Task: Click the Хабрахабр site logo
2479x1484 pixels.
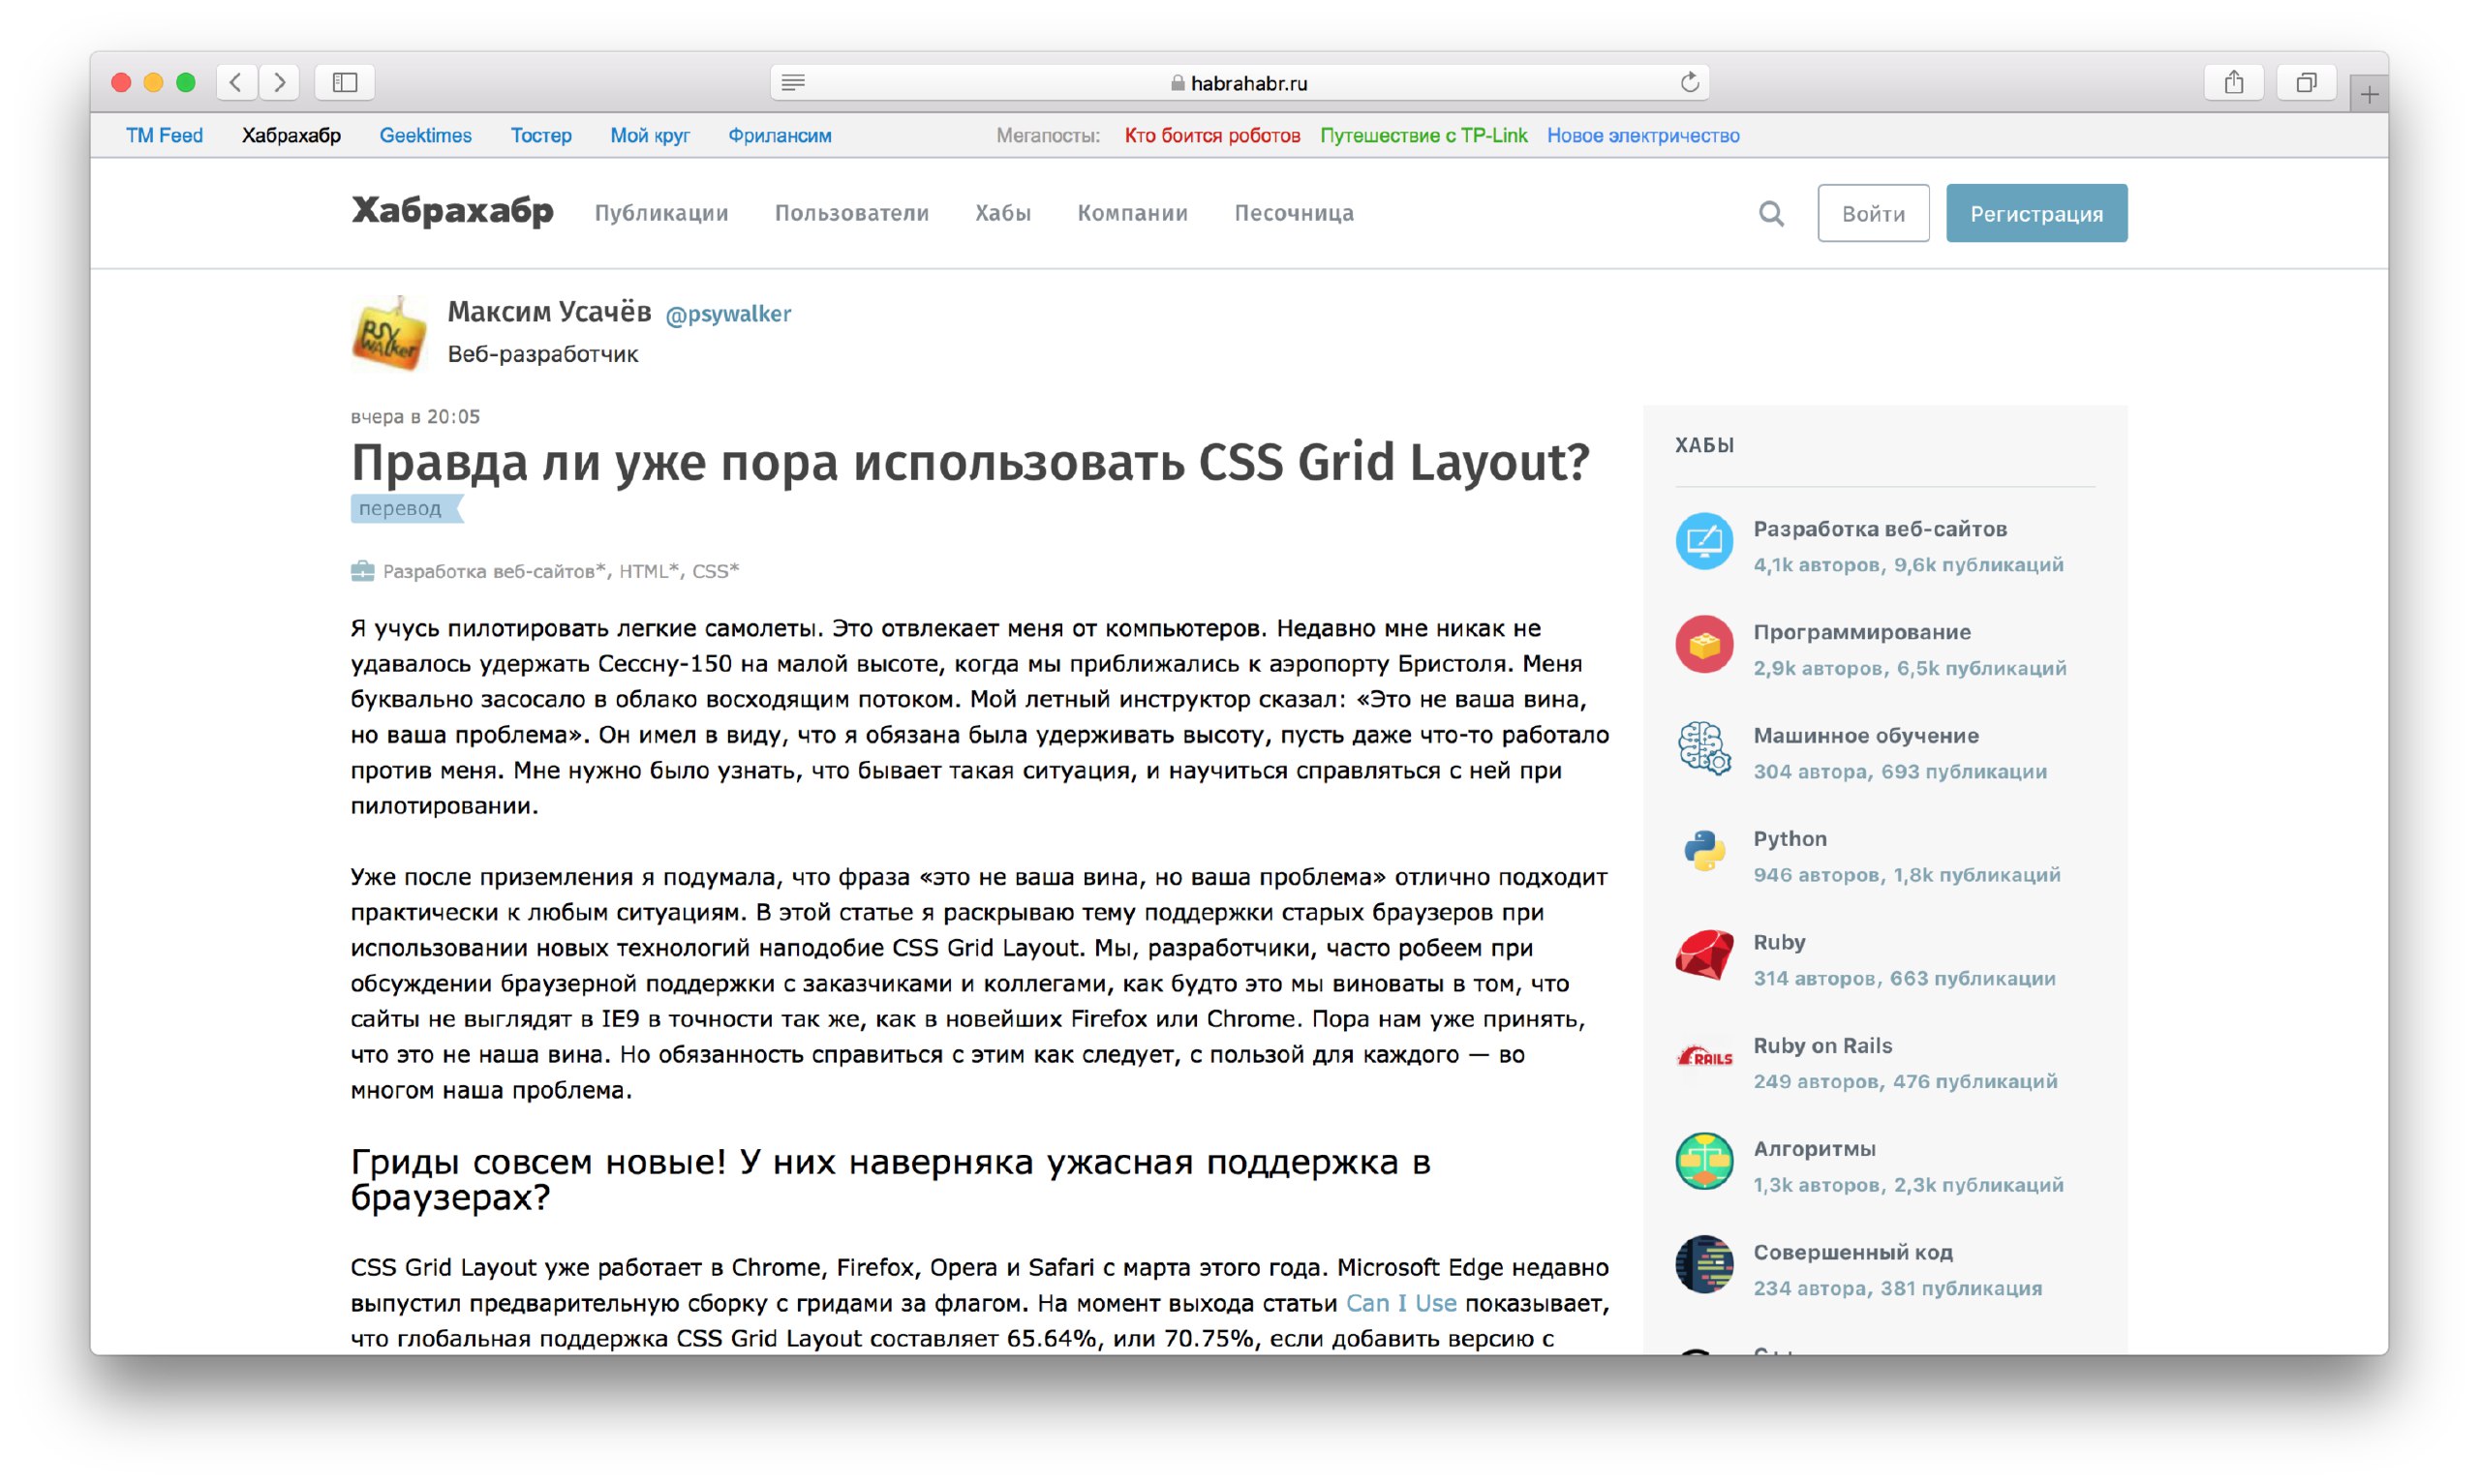Action: (452, 211)
